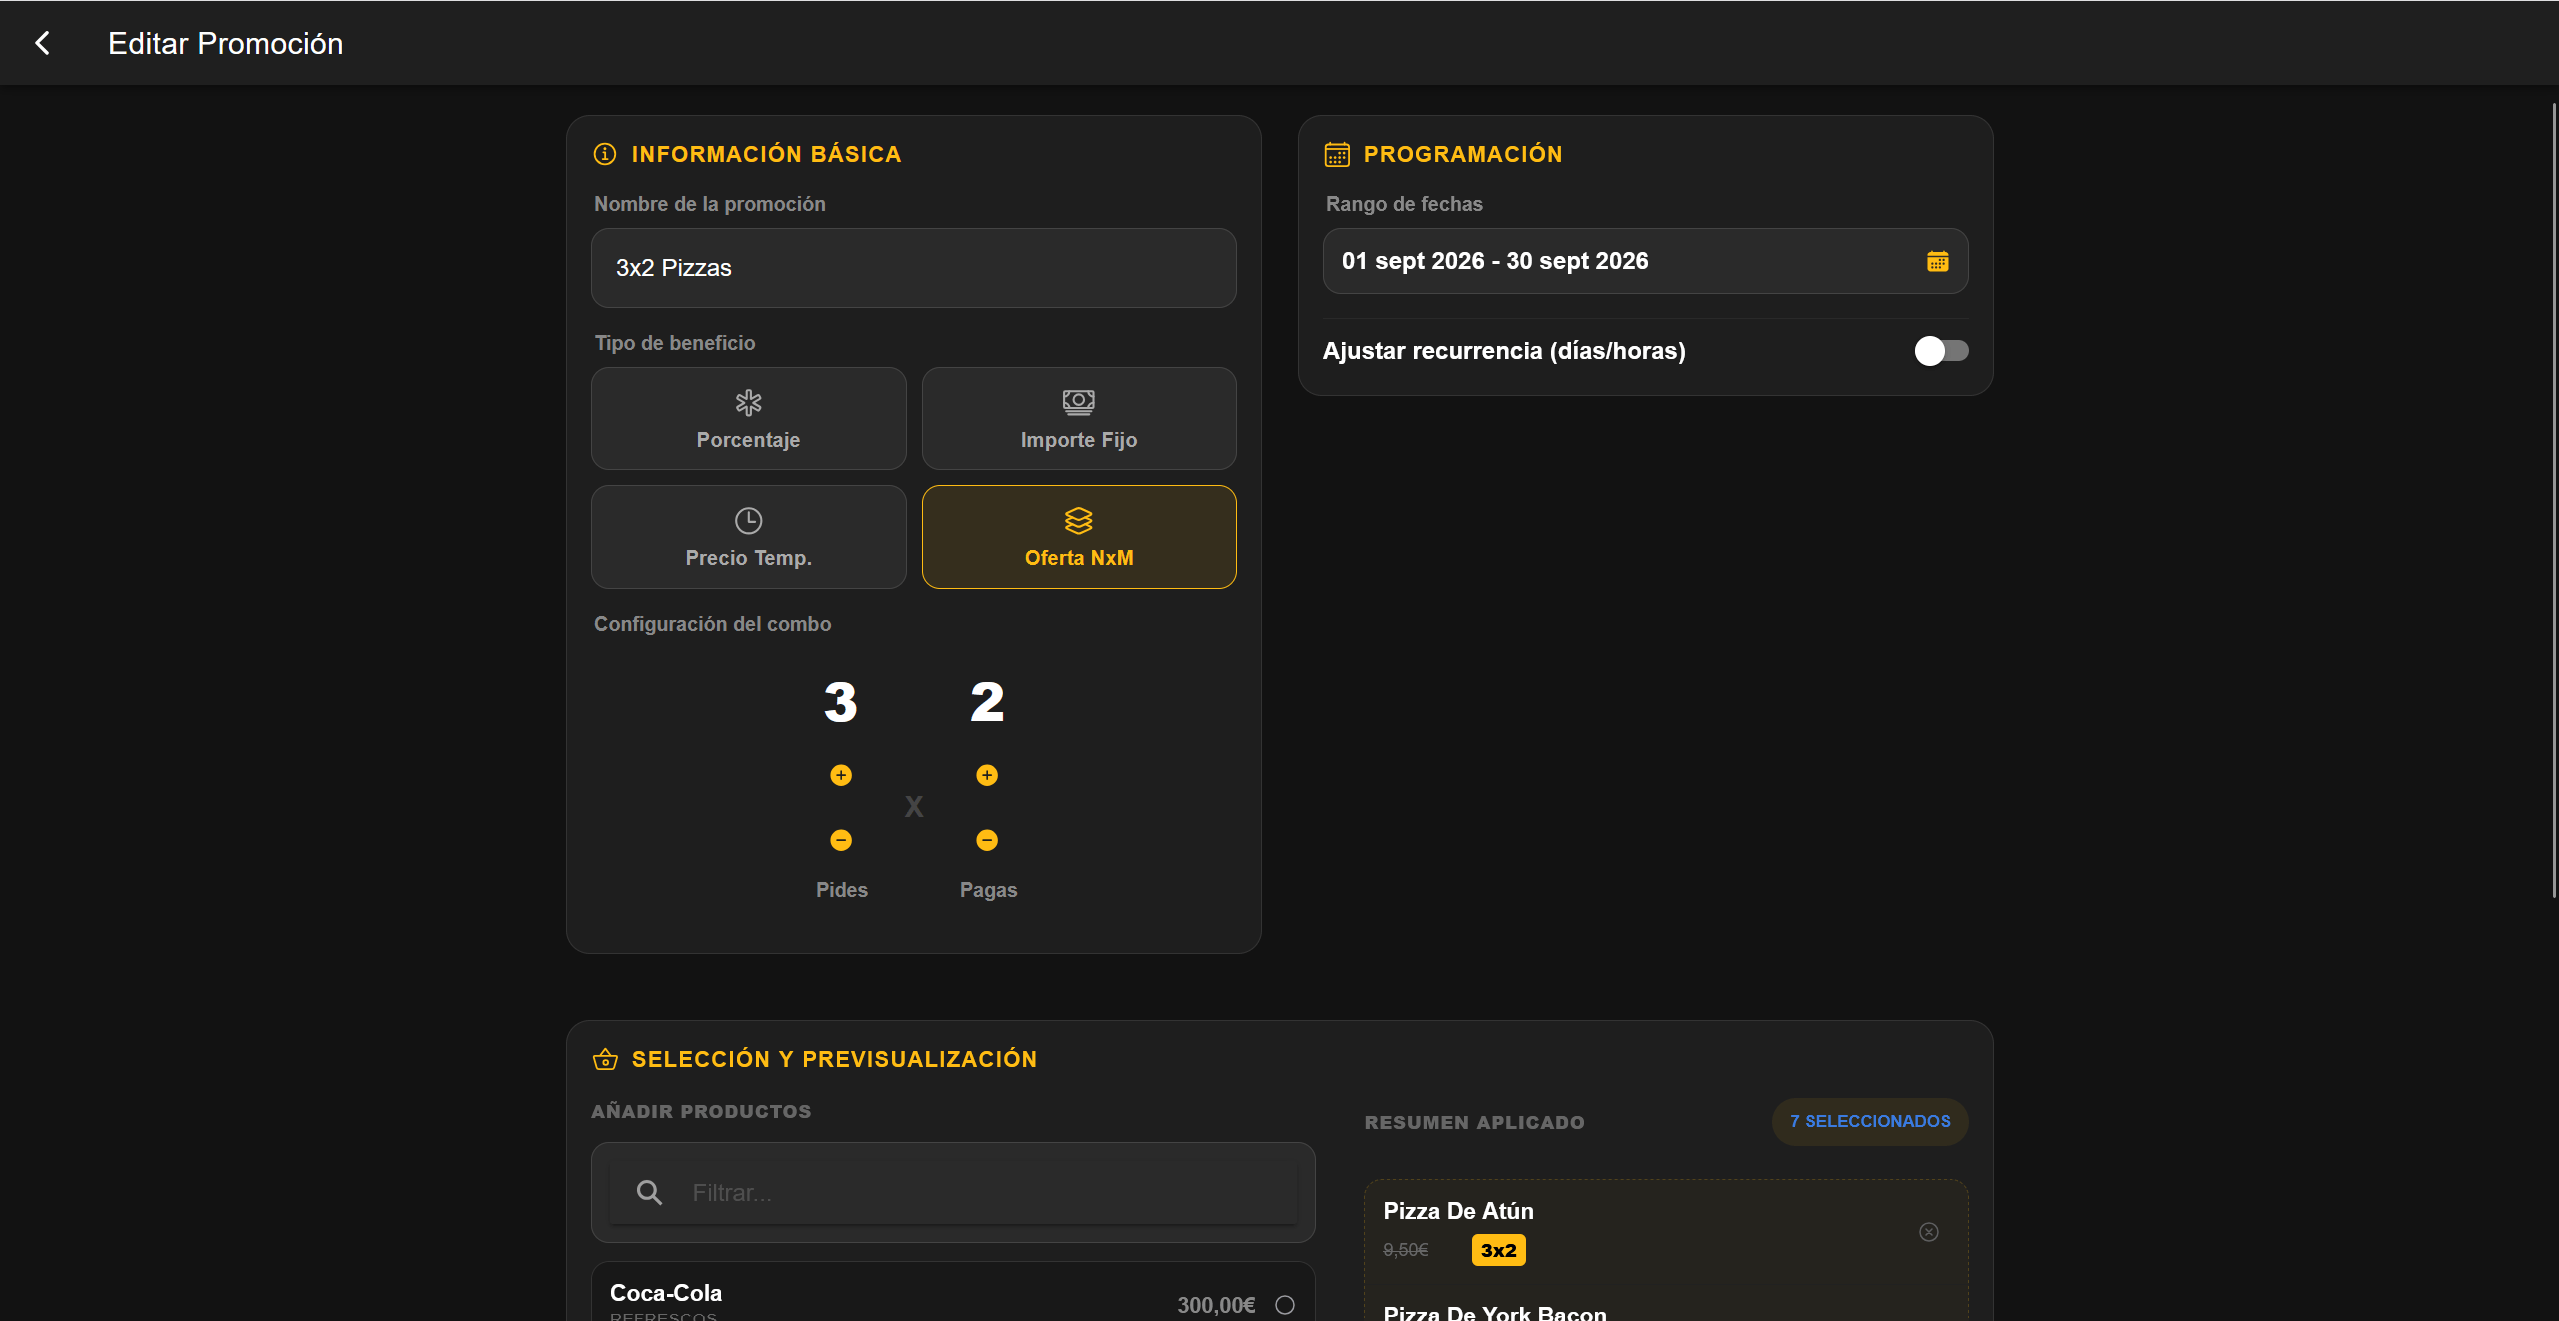2559x1321 pixels.
Task: Choose the Importe Fijo benefit type
Action: [x=1079, y=418]
